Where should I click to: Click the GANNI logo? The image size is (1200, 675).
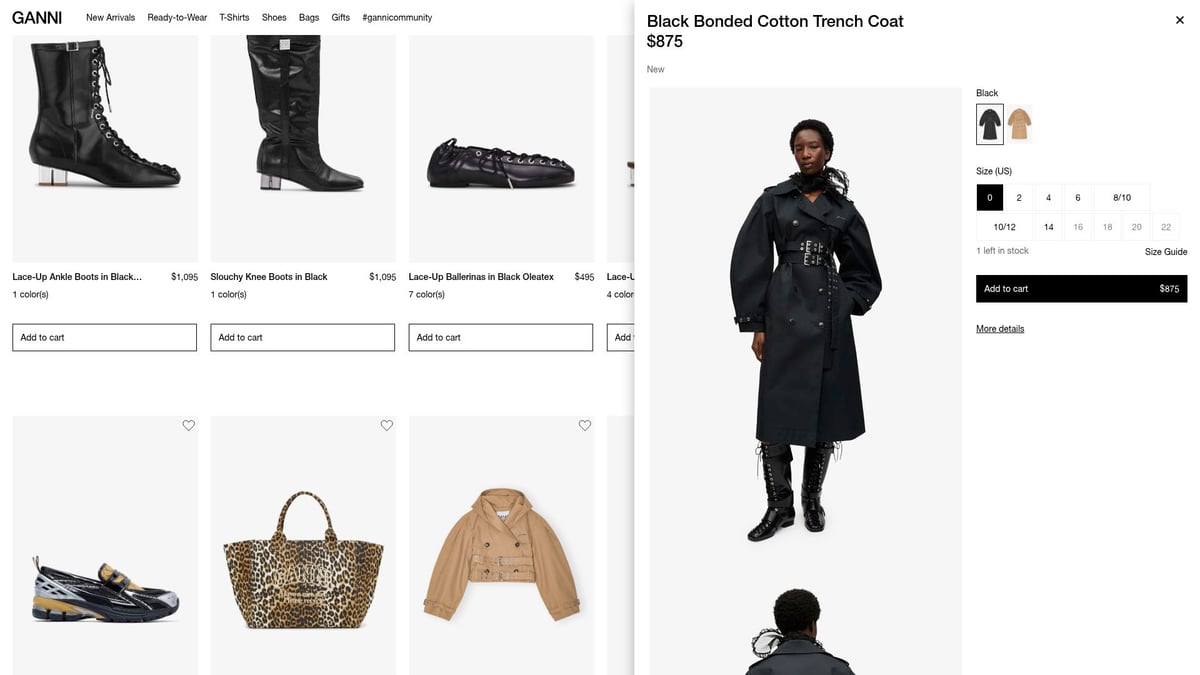point(37,18)
